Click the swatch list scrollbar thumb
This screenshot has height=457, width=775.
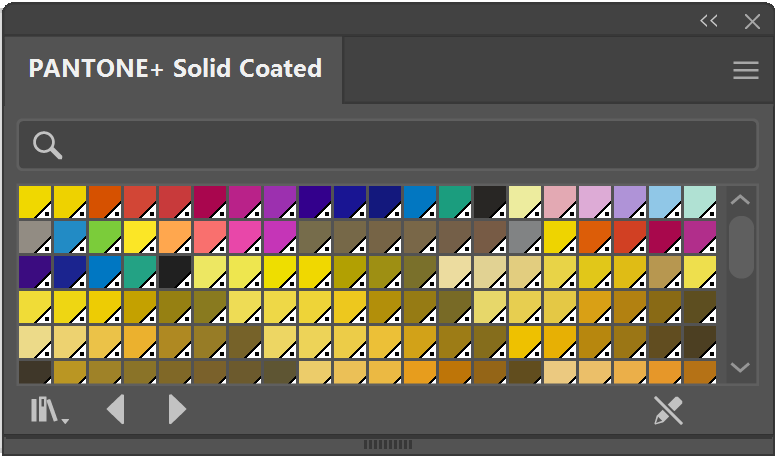pyautogui.click(x=741, y=247)
